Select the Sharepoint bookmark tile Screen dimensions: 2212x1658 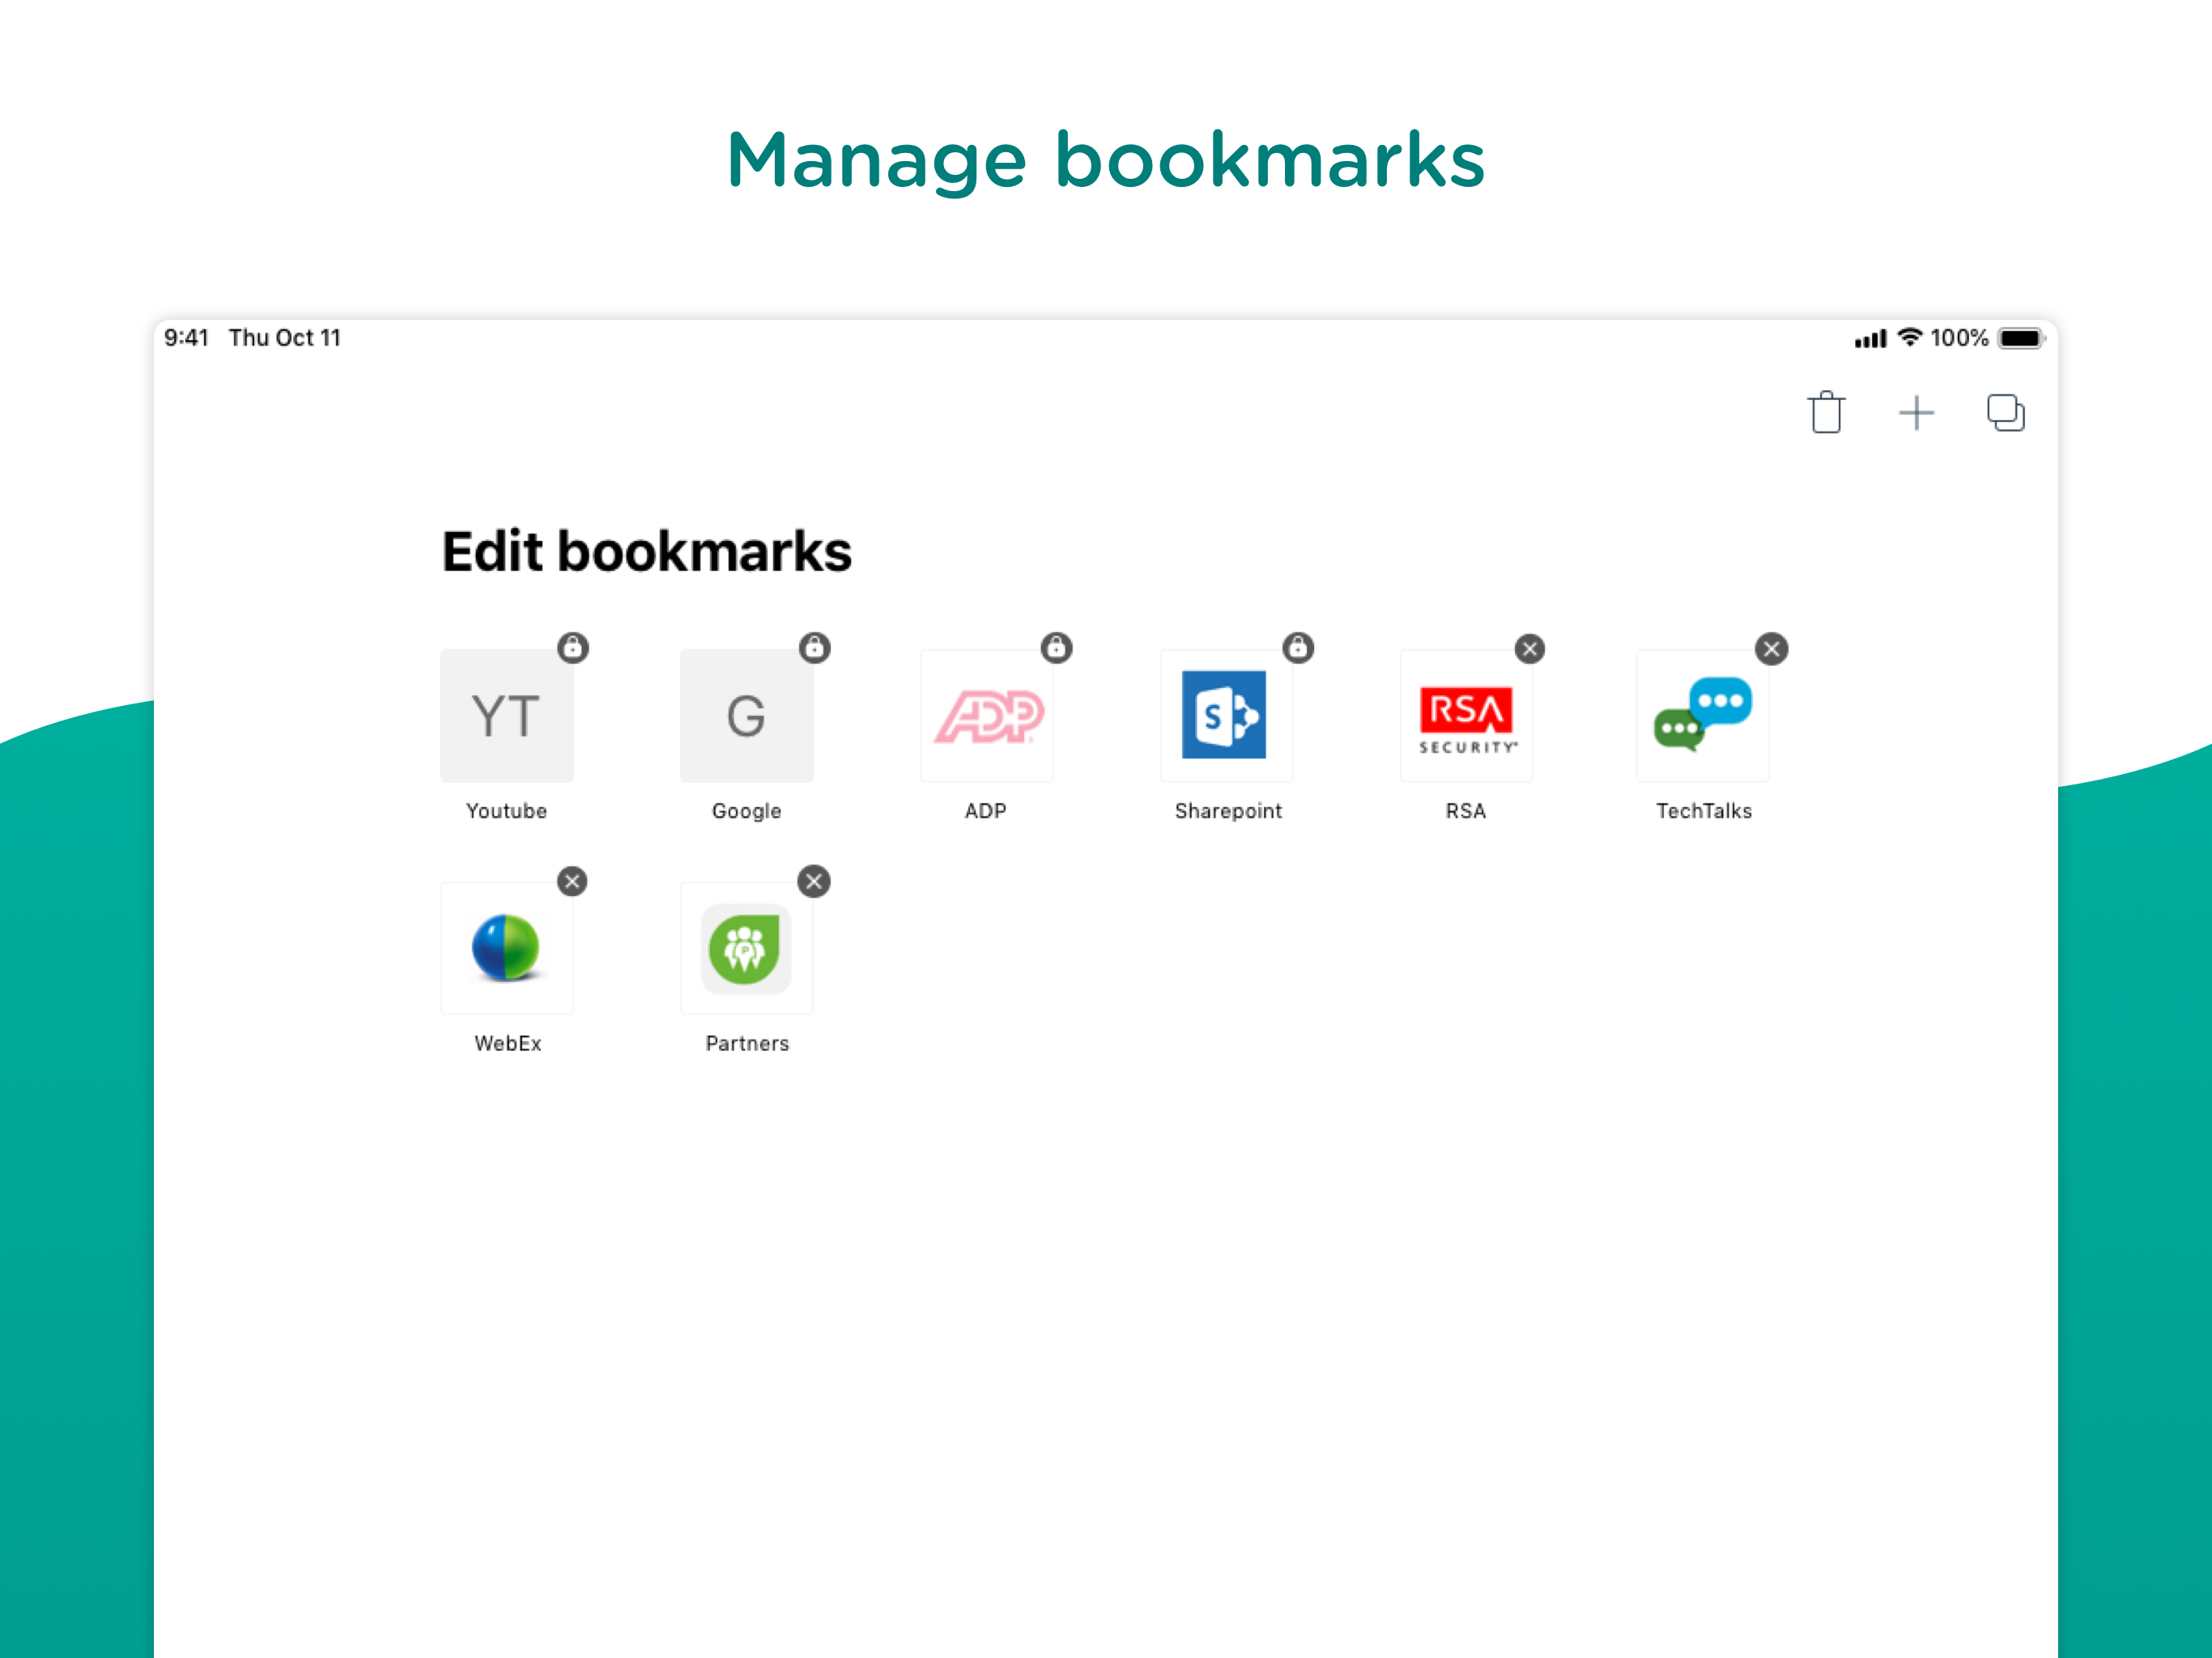[x=1226, y=716]
